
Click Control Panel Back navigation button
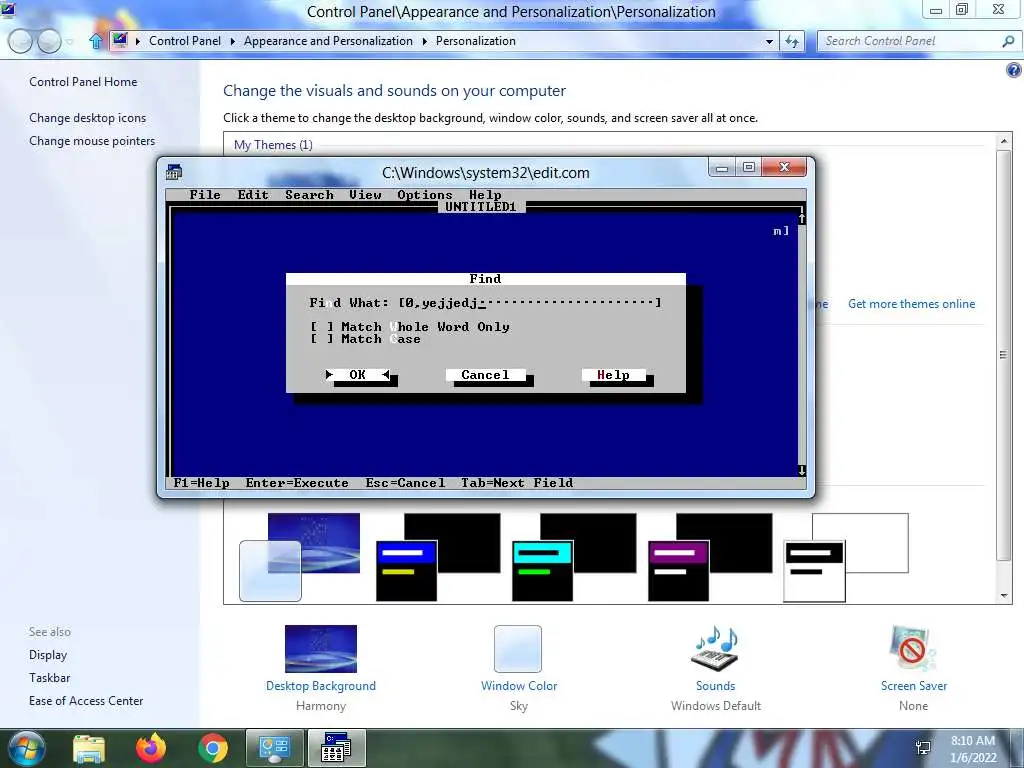20,41
